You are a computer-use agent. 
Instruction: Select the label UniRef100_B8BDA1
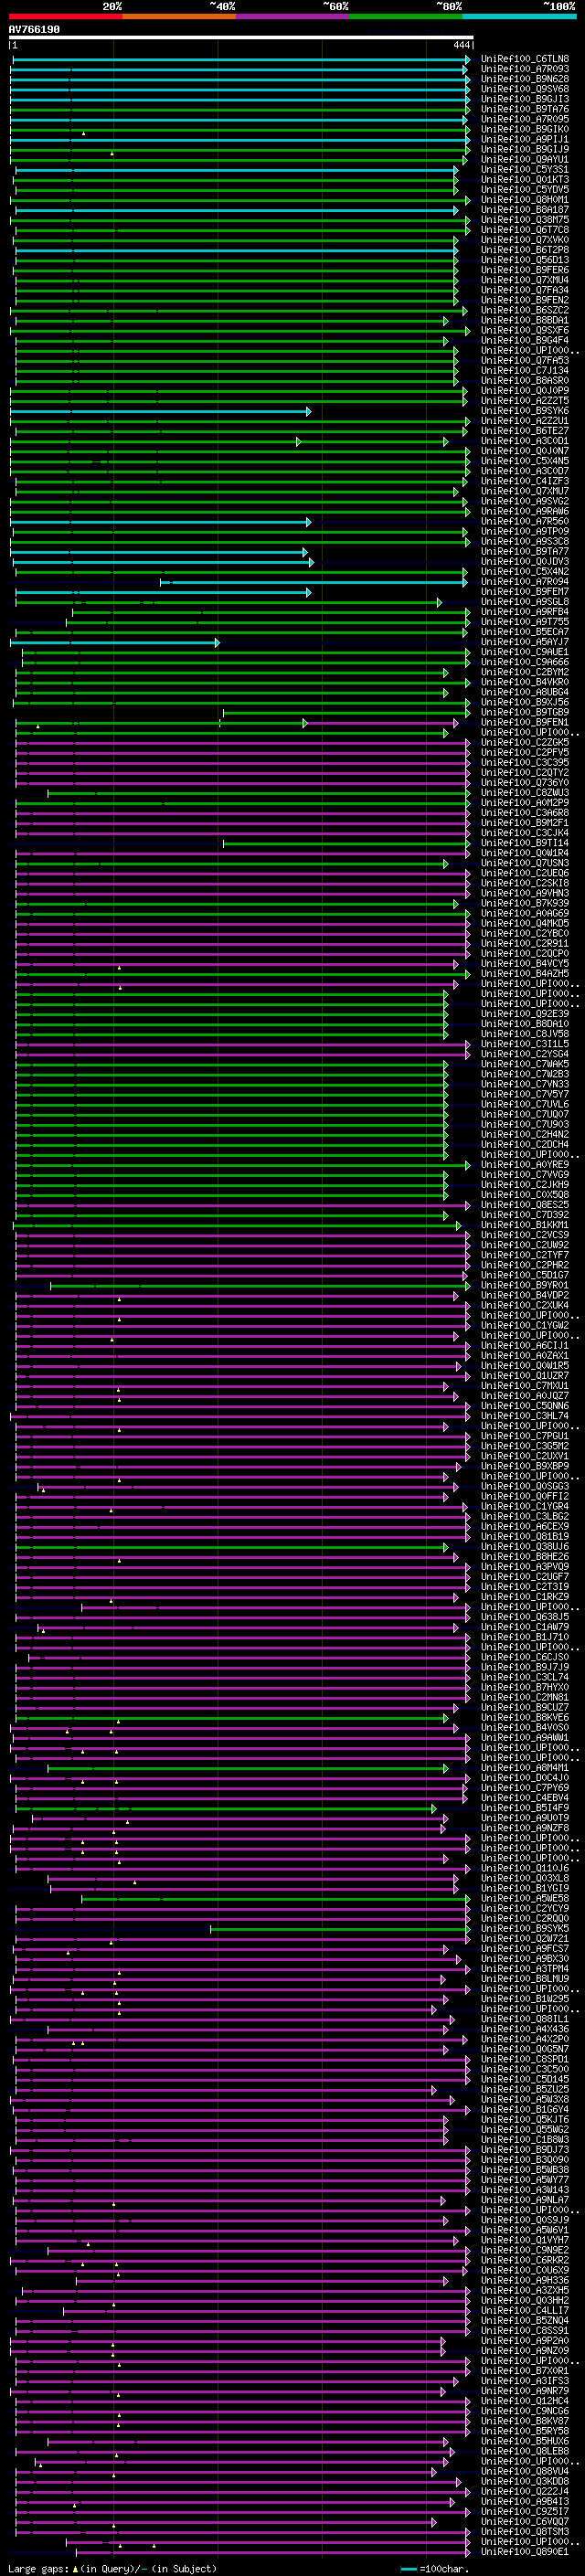[x=525, y=320]
